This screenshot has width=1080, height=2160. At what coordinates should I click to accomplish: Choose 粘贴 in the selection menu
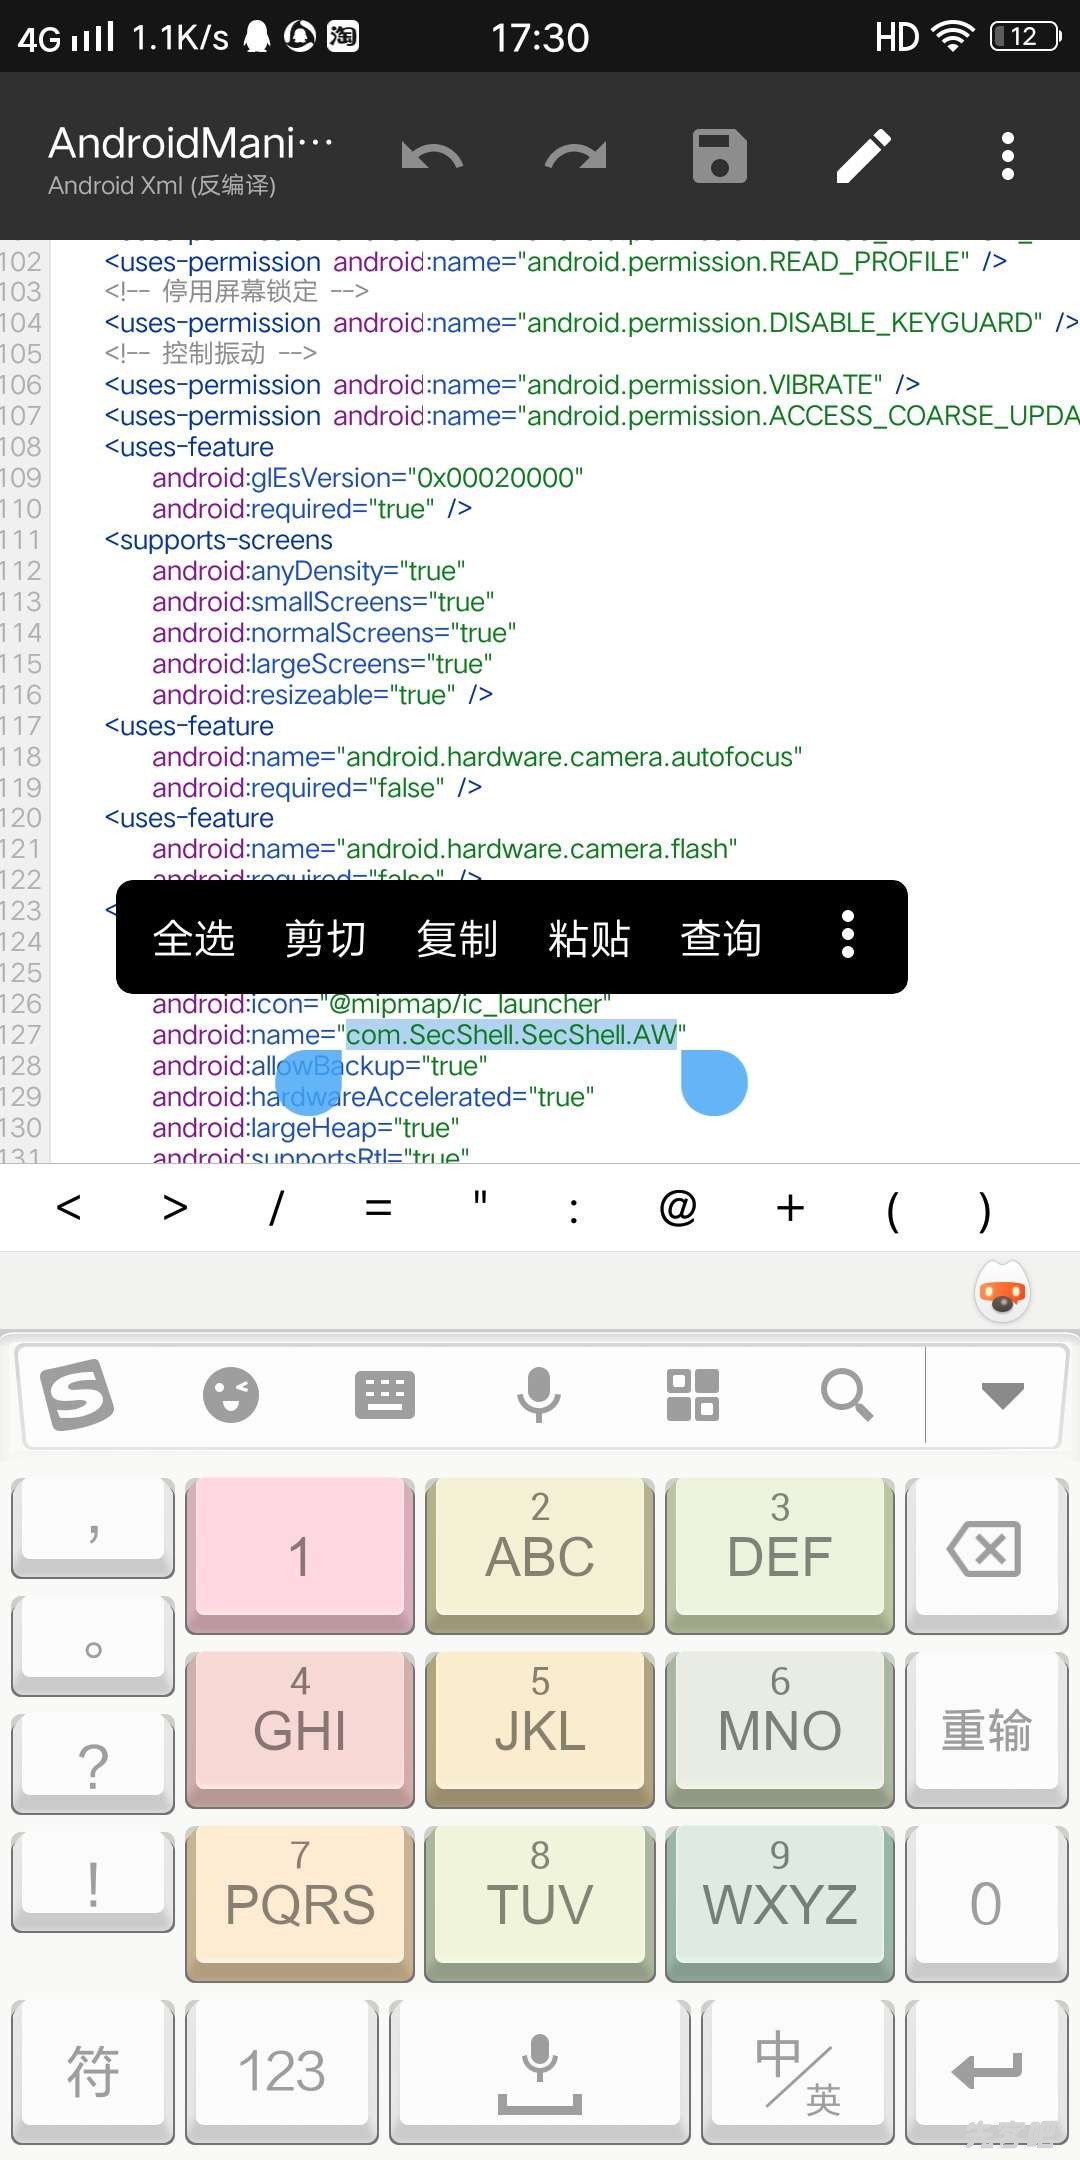point(590,938)
